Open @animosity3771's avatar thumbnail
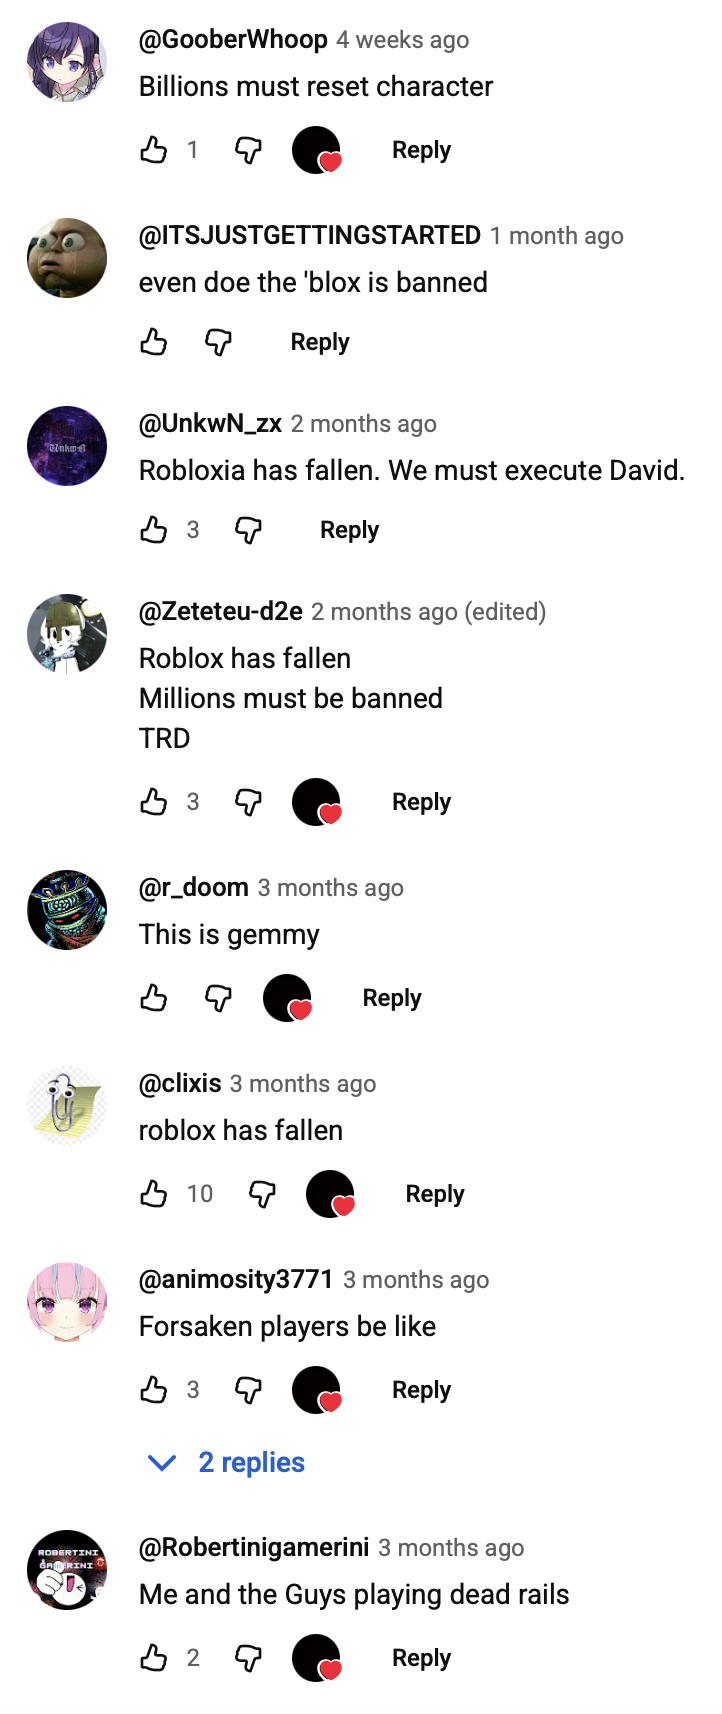The image size is (722, 1714). [67, 1302]
